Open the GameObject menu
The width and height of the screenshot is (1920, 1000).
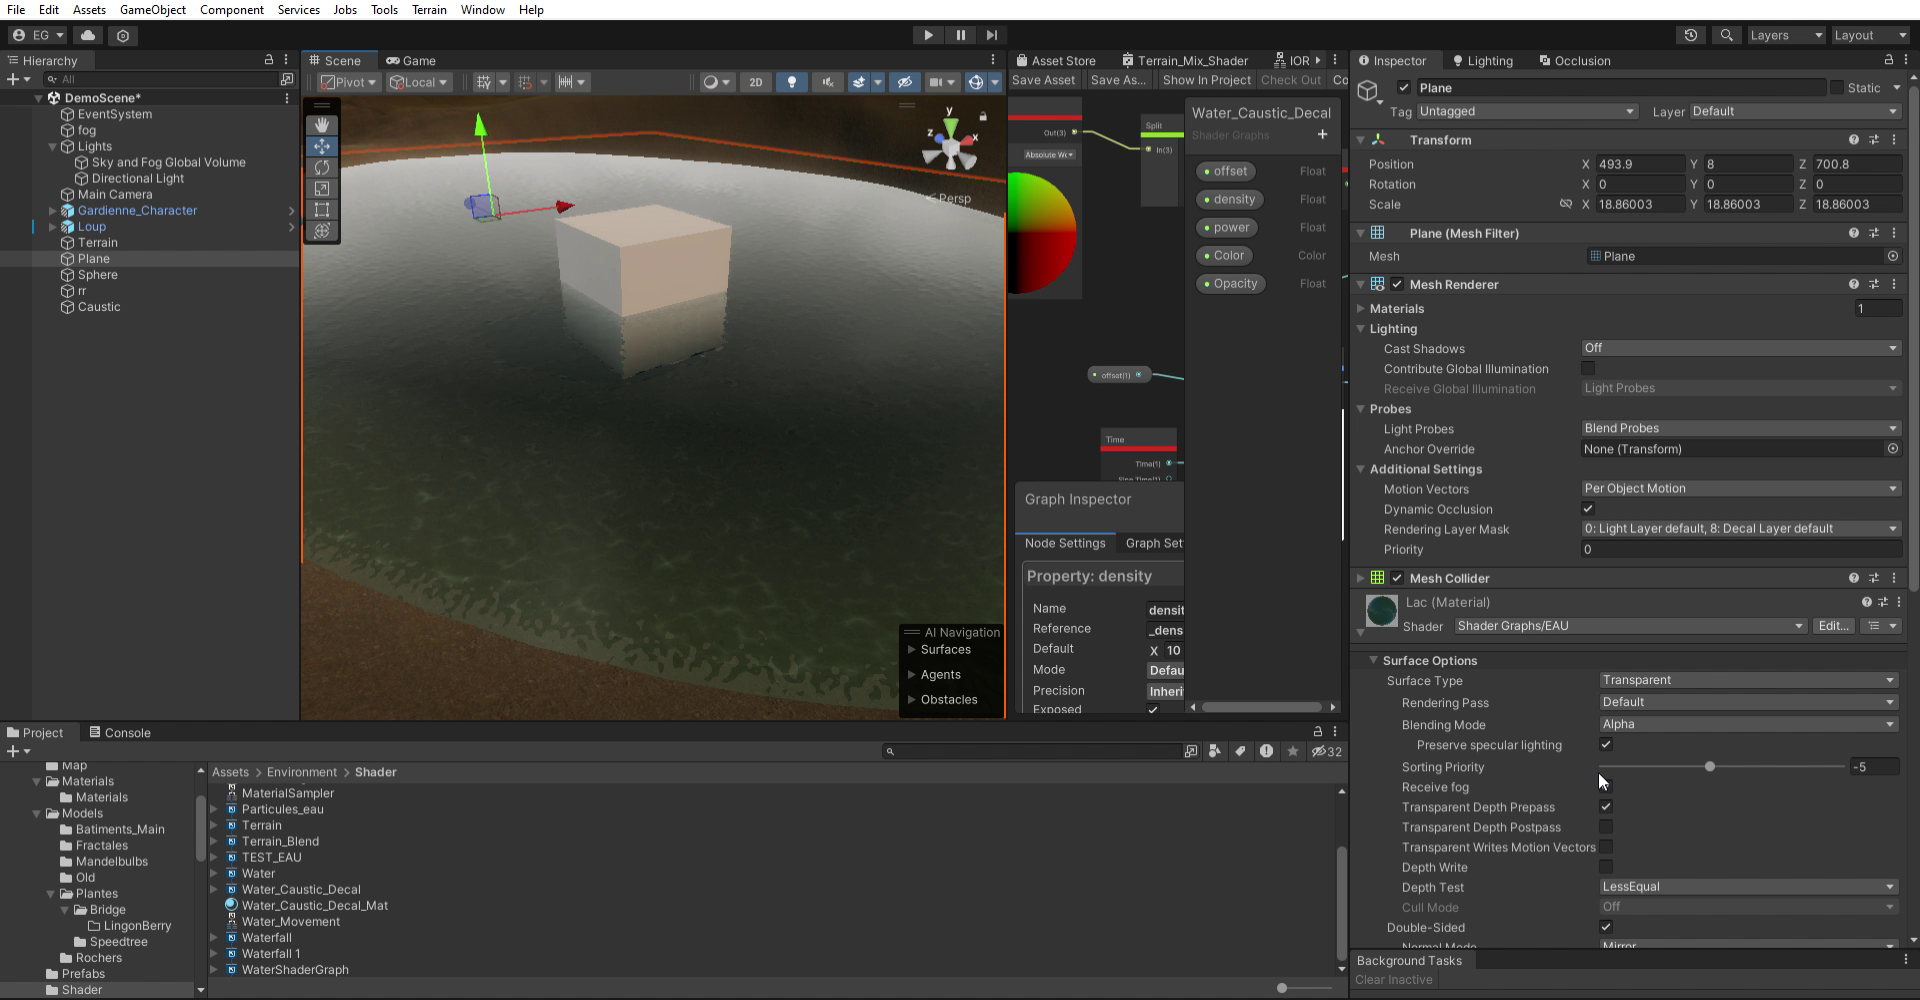click(152, 10)
